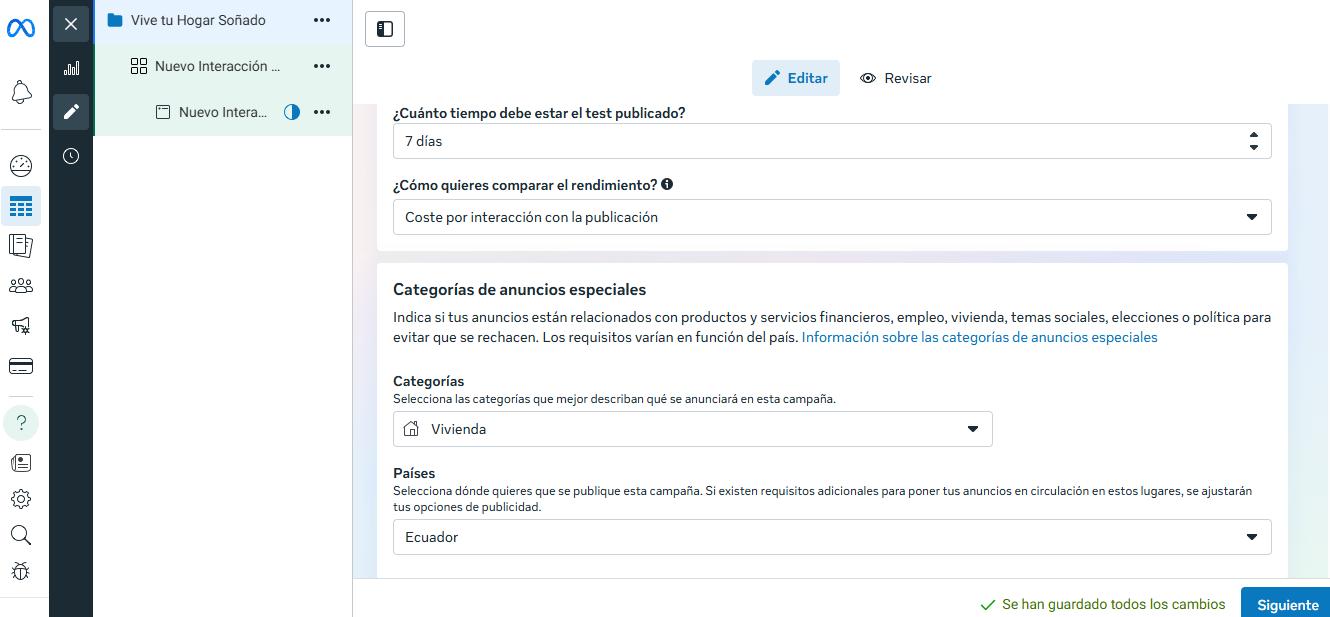The image size is (1330, 617).
Task: Open the history clock icon
Action: (x=71, y=156)
